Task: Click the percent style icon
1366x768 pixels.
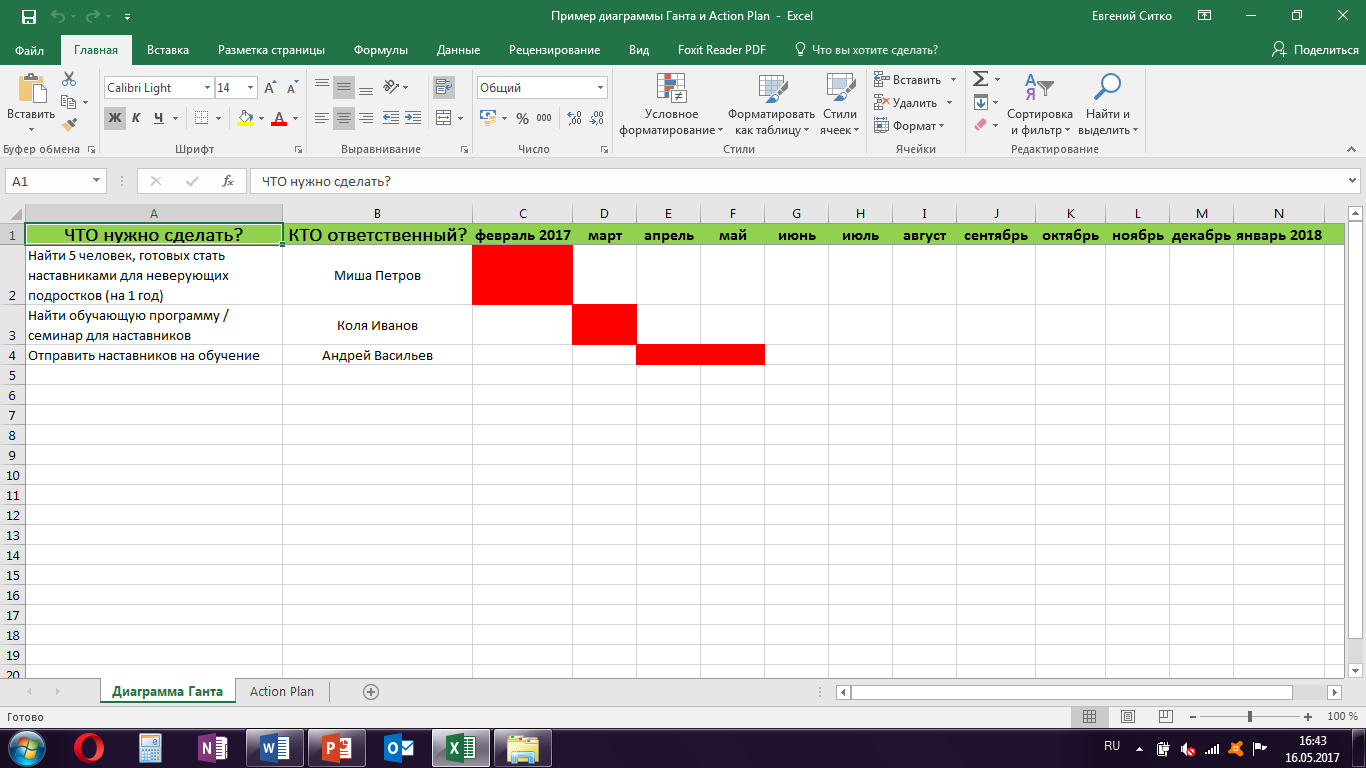Action: pos(522,118)
